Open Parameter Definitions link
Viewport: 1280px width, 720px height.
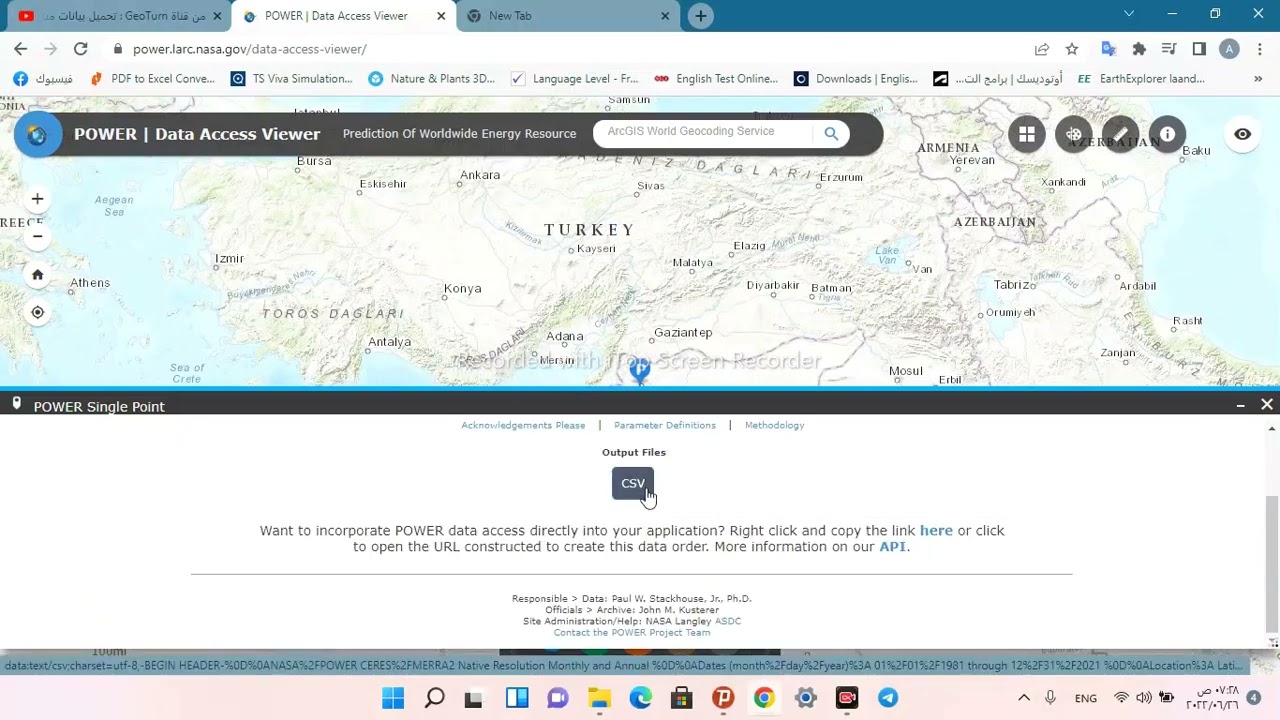(665, 425)
